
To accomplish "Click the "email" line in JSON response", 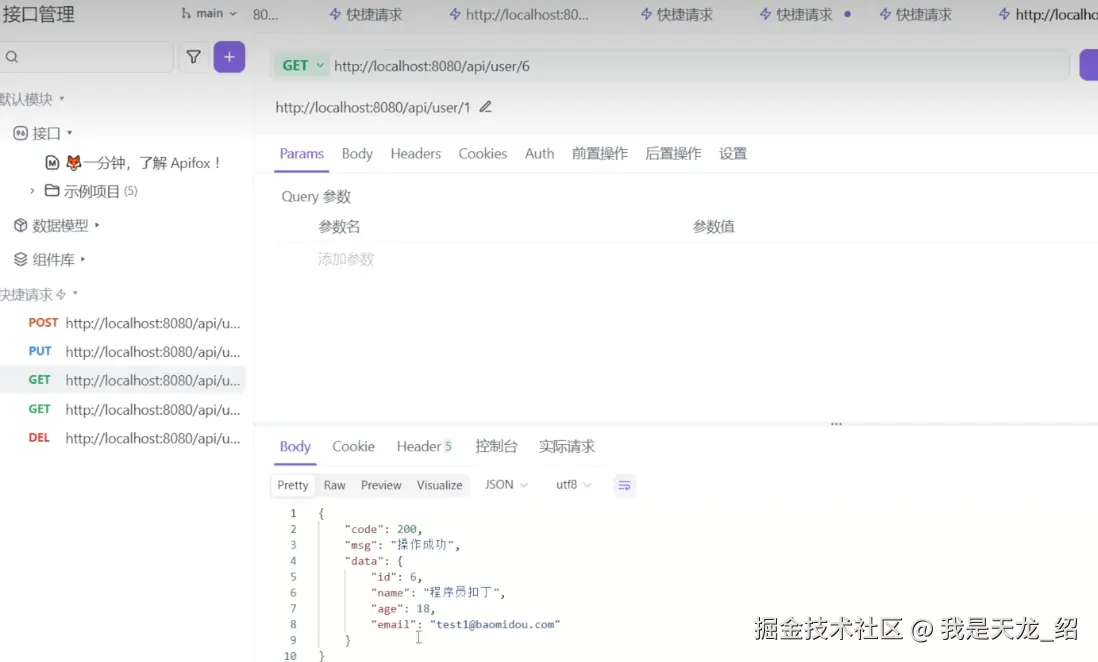I will pos(465,624).
